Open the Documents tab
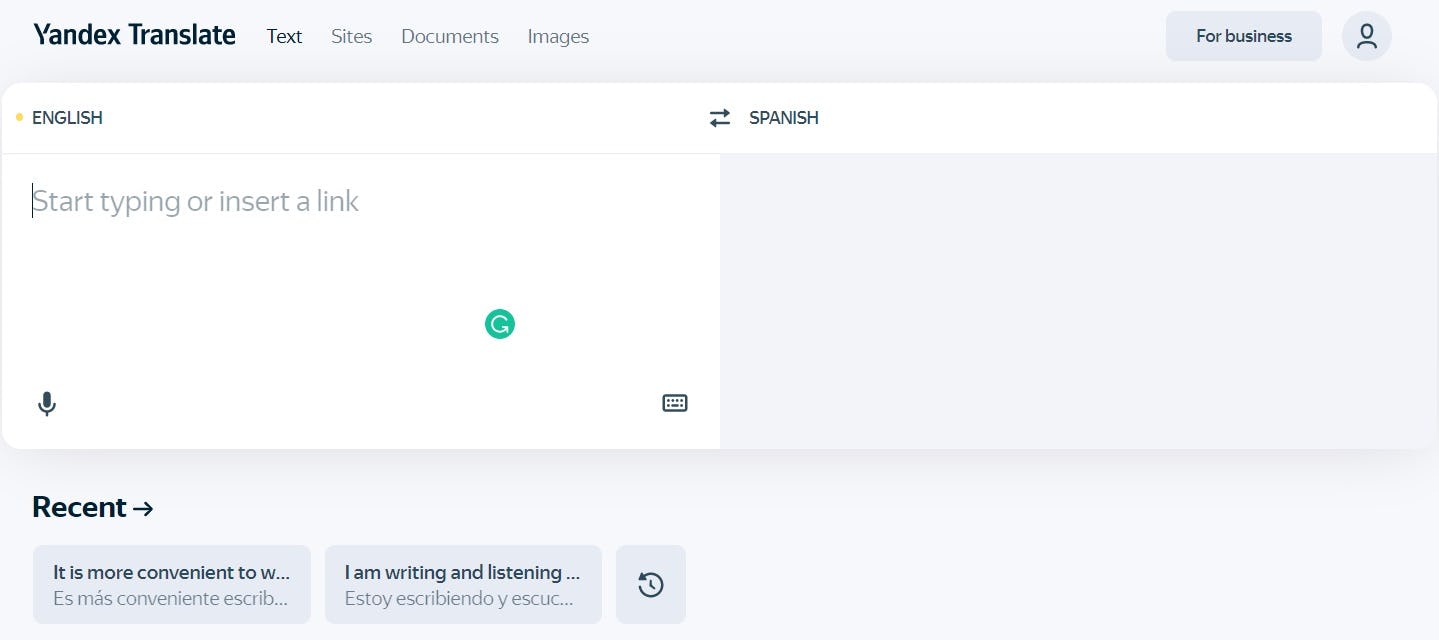The height and width of the screenshot is (640, 1439). pyautogui.click(x=449, y=37)
